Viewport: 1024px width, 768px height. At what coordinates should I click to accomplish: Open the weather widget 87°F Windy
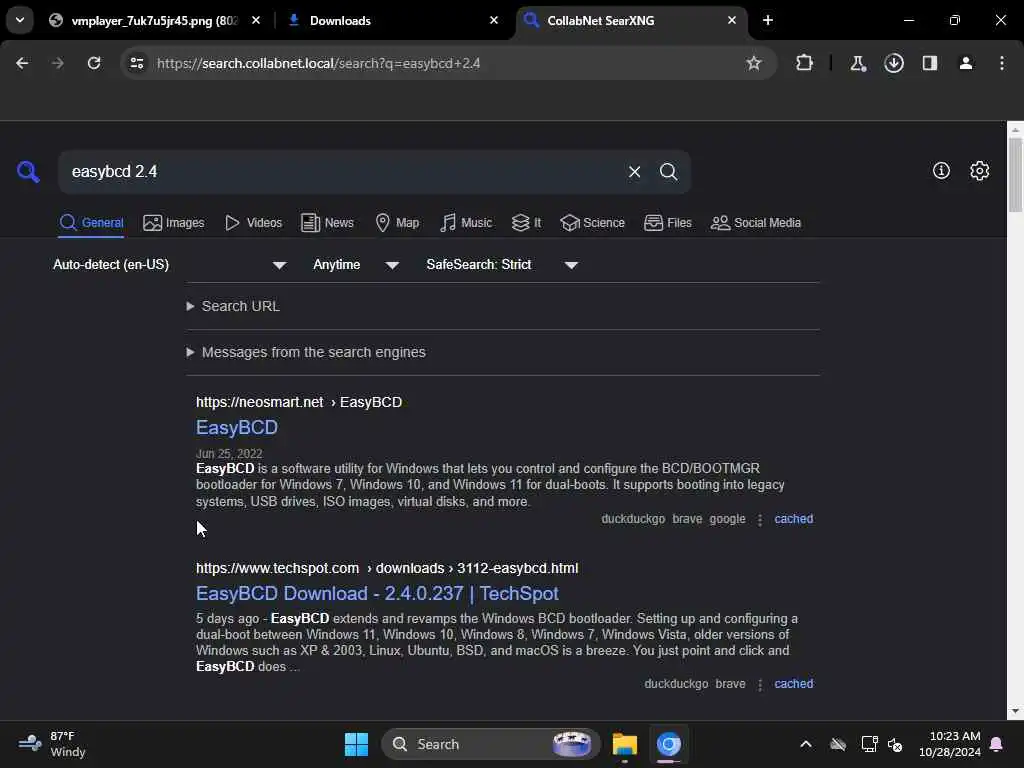52,744
